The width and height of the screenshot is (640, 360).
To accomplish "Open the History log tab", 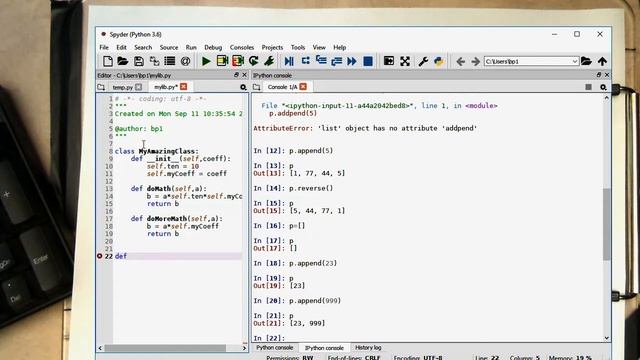I will pos(368,348).
